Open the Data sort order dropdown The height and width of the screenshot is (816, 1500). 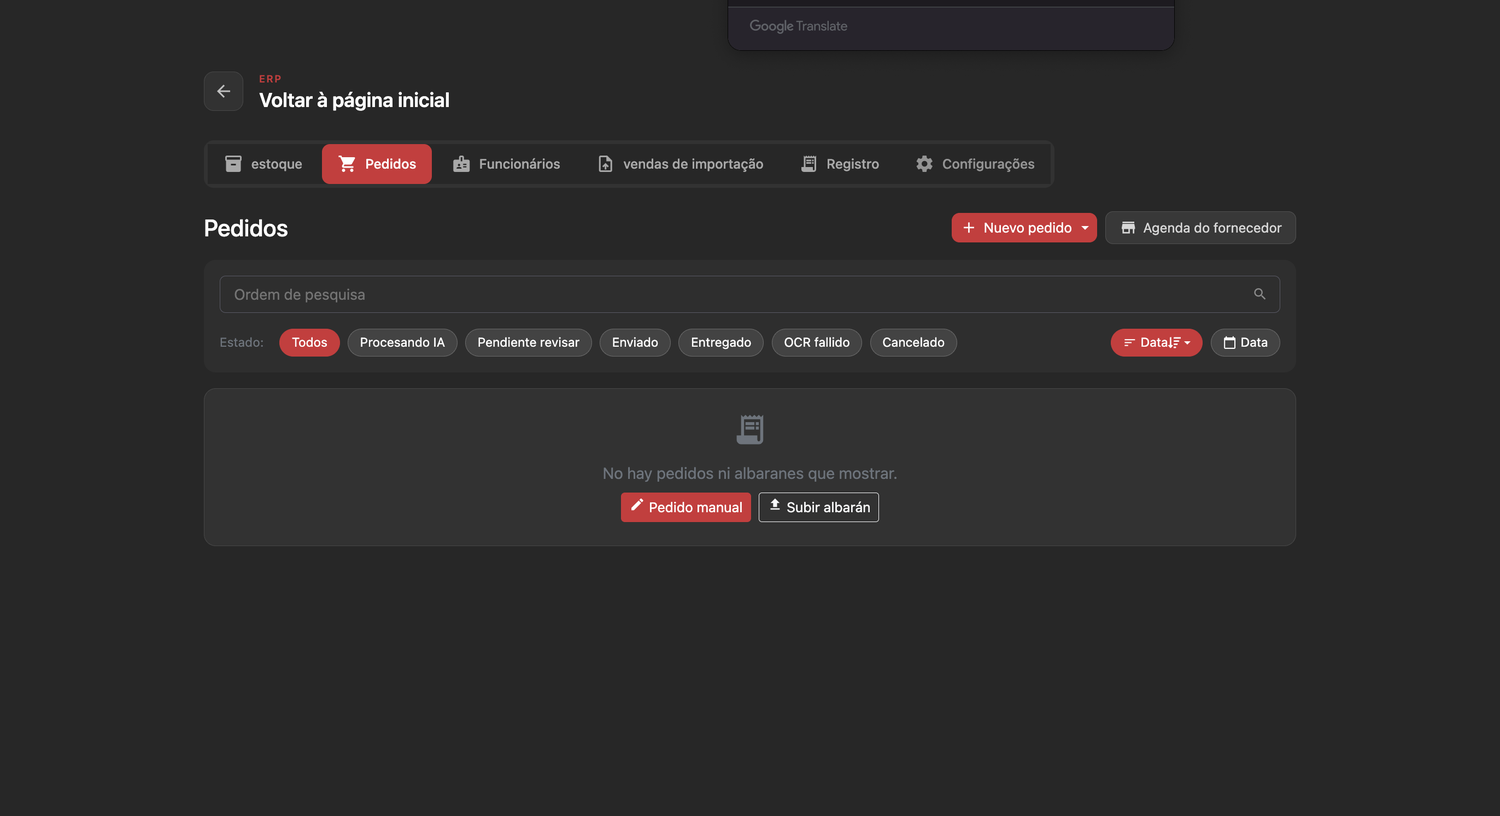coord(1156,342)
